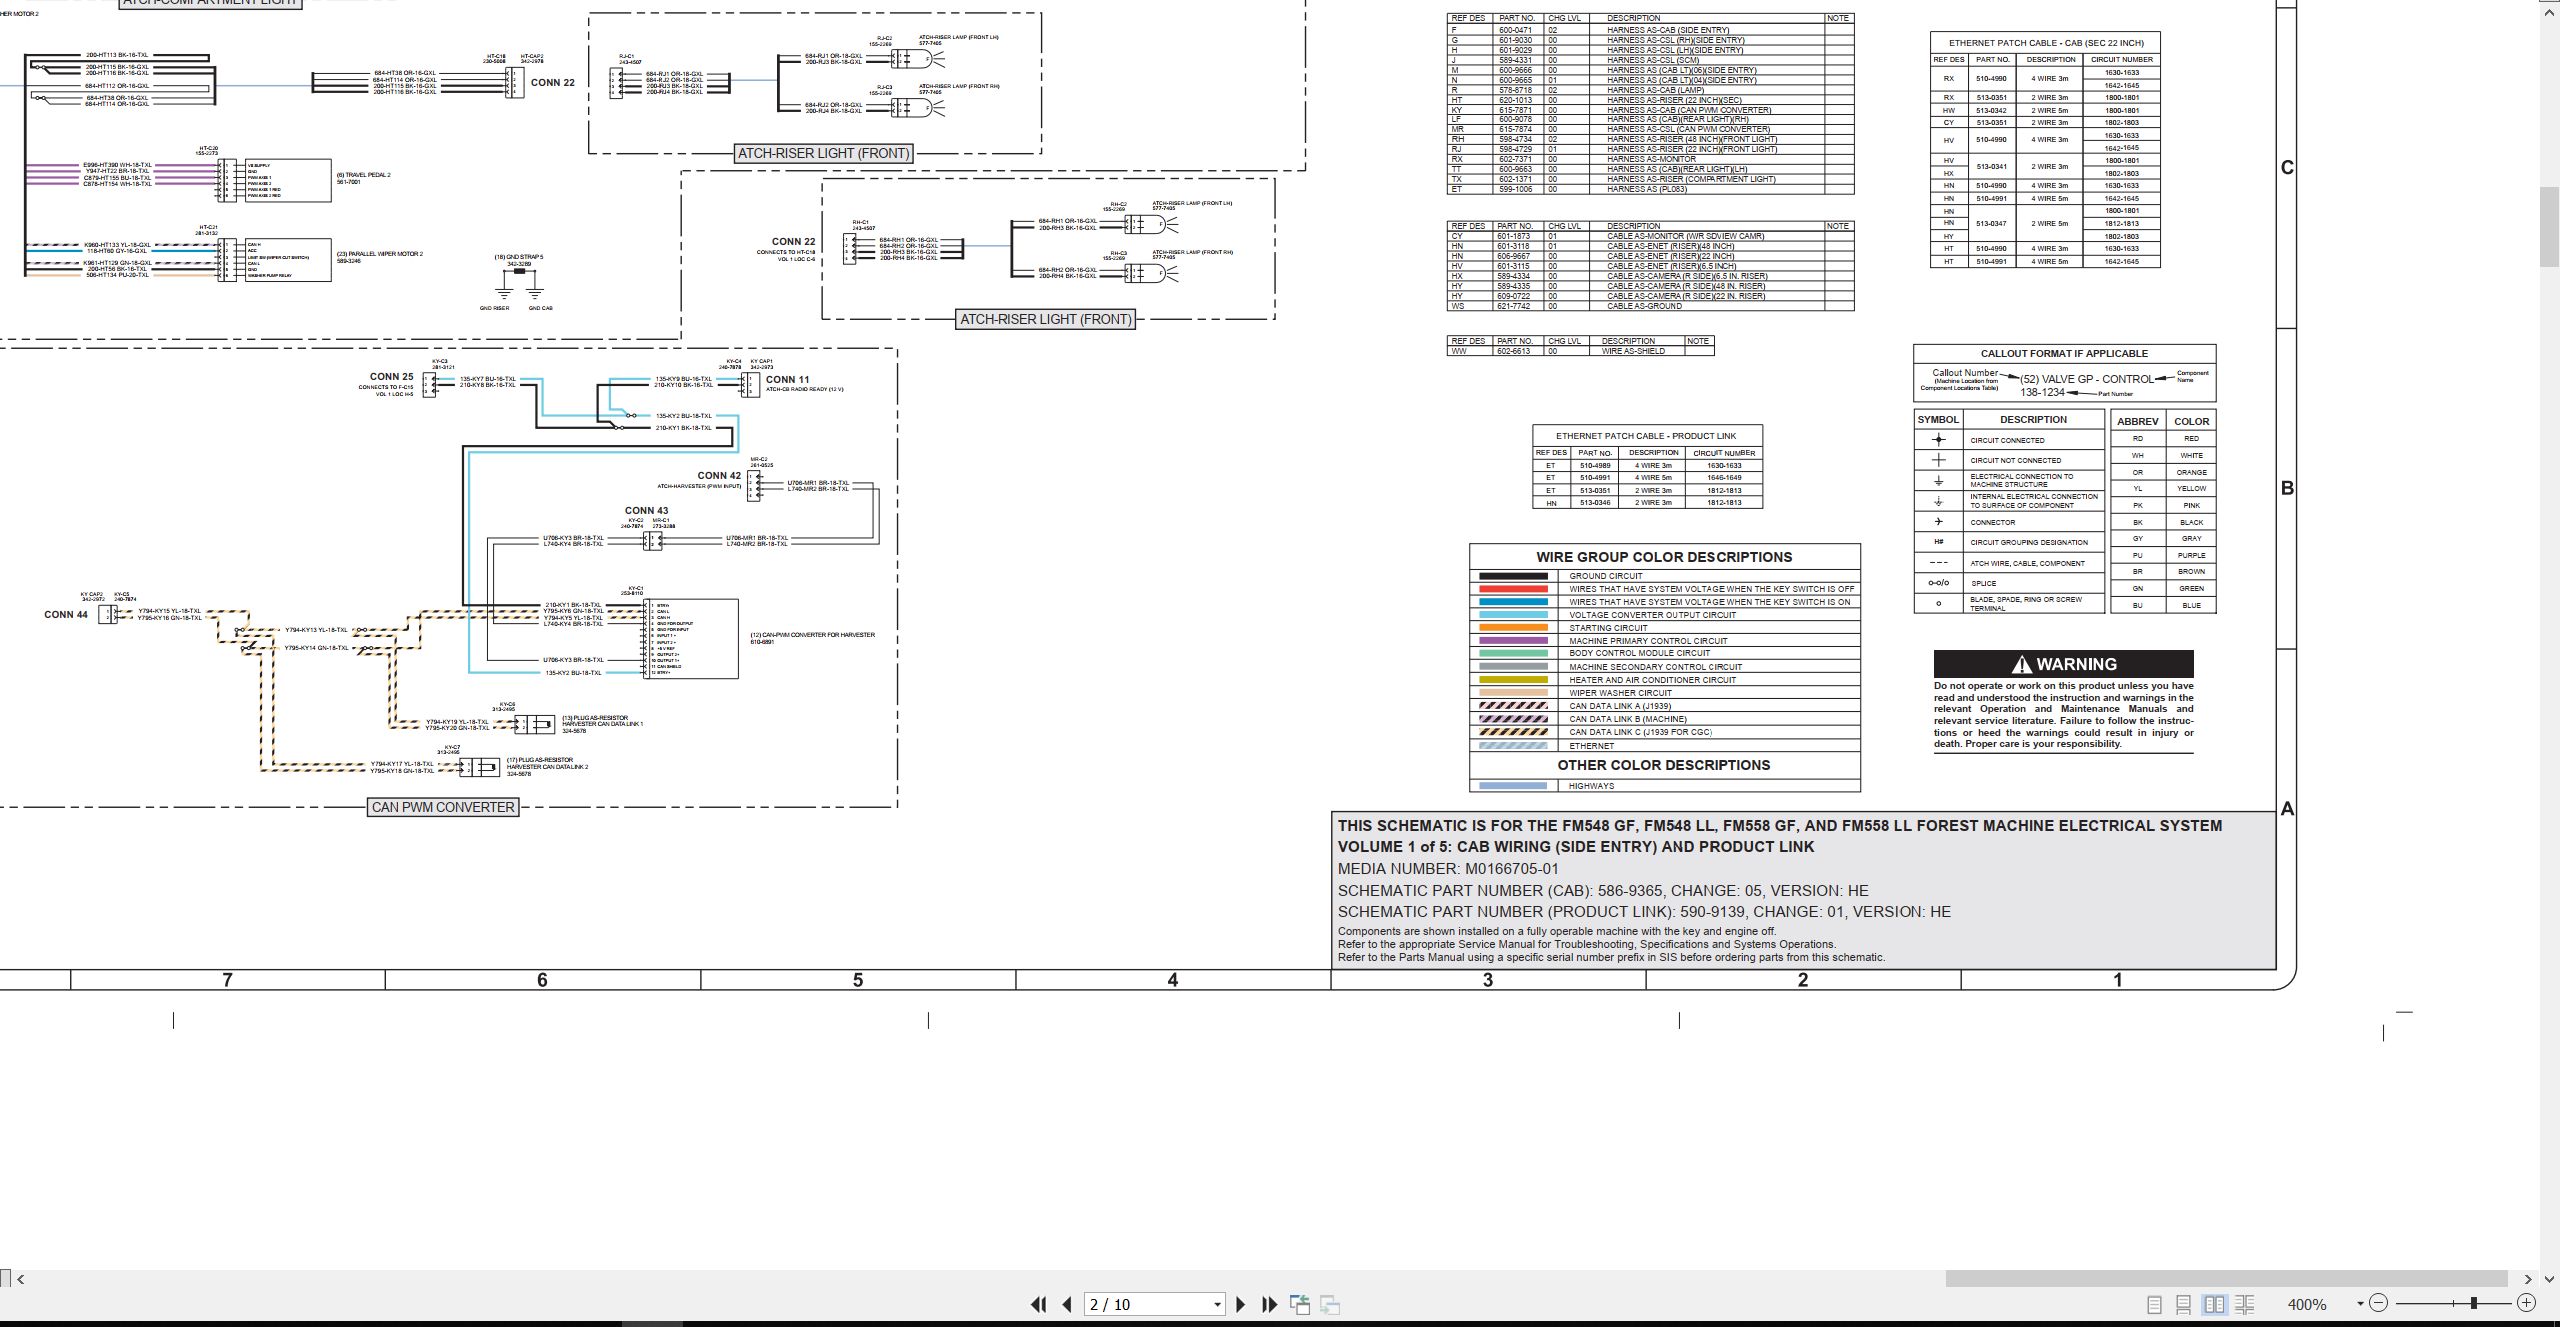
Task: Click the SPLICE symbol description
Action: pyautogui.click(x=1983, y=583)
